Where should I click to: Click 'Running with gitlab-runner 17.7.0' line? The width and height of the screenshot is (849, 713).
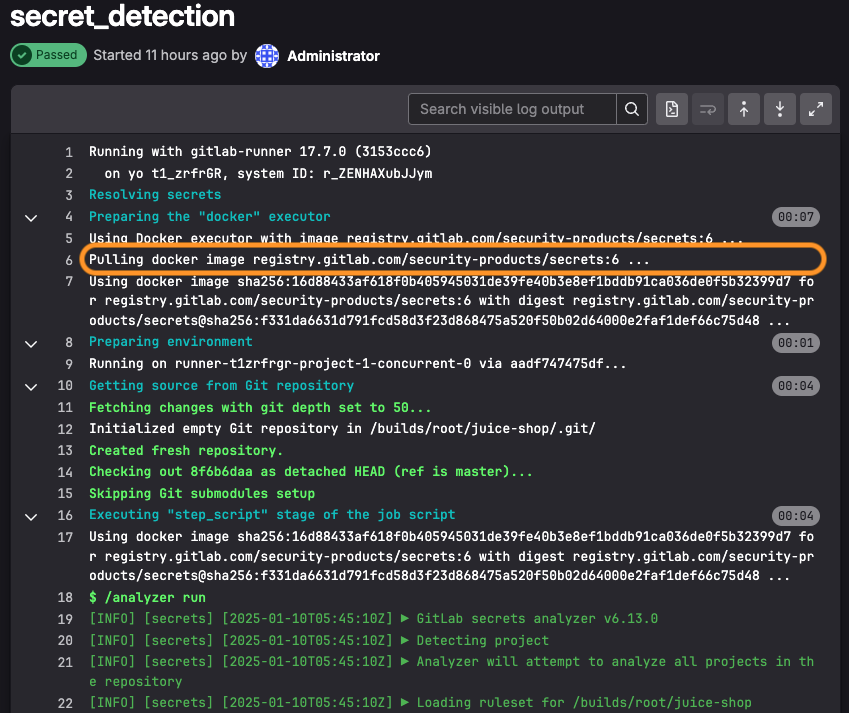tap(260, 152)
